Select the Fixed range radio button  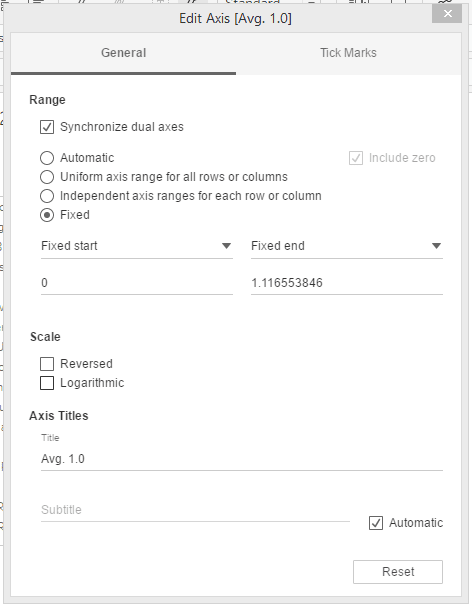coord(47,215)
